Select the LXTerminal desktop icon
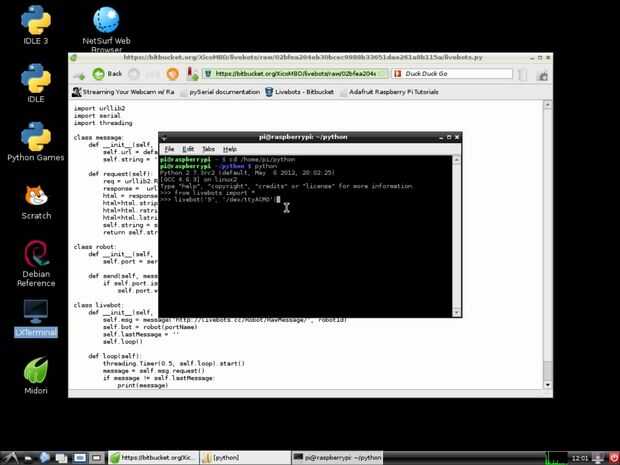Viewport: 620px width, 465px height. (x=36, y=318)
